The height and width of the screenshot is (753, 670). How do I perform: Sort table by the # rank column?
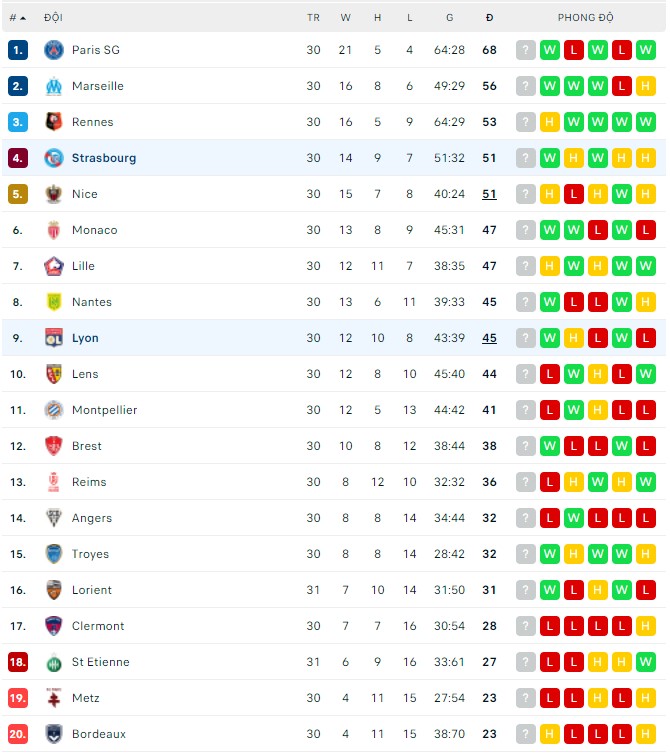(x=17, y=18)
